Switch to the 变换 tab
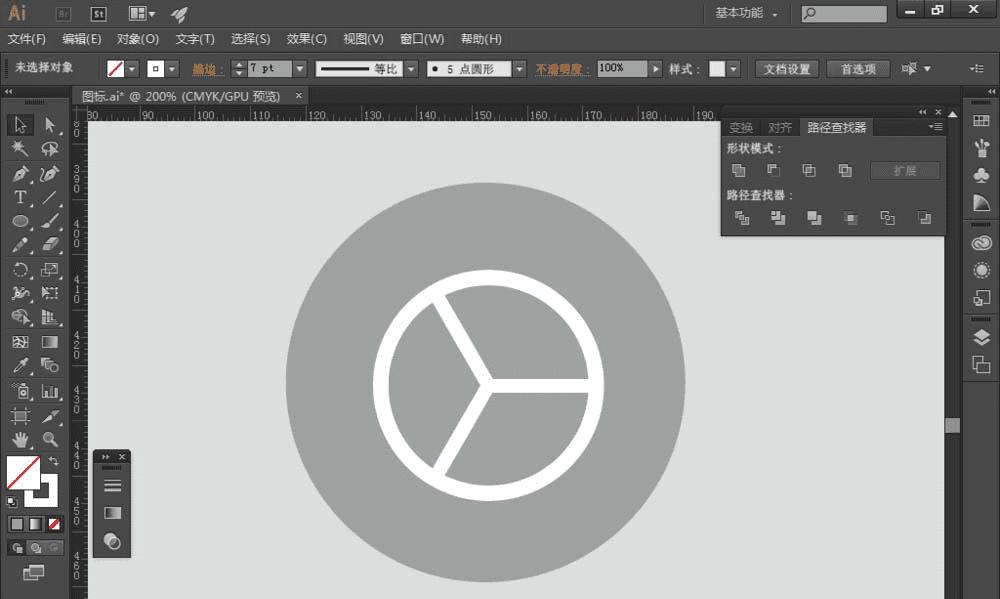Image resolution: width=1000 pixels, height=599 pixels. [740, 128]
